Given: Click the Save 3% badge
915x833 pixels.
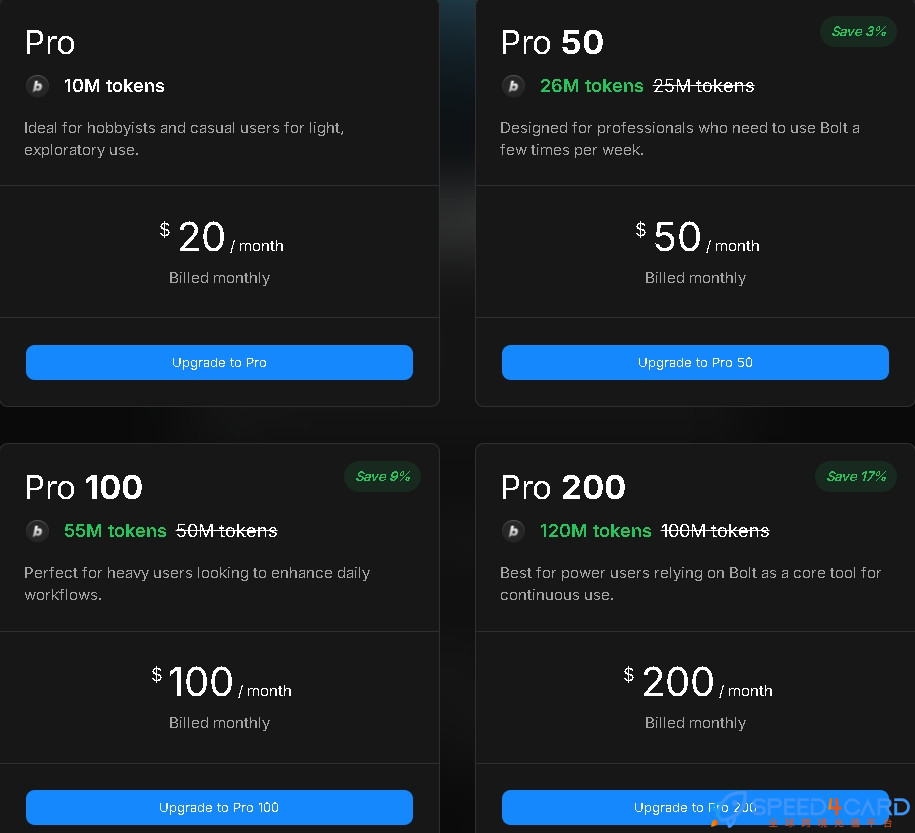Looking at the screenshot, I should (858, 32).
